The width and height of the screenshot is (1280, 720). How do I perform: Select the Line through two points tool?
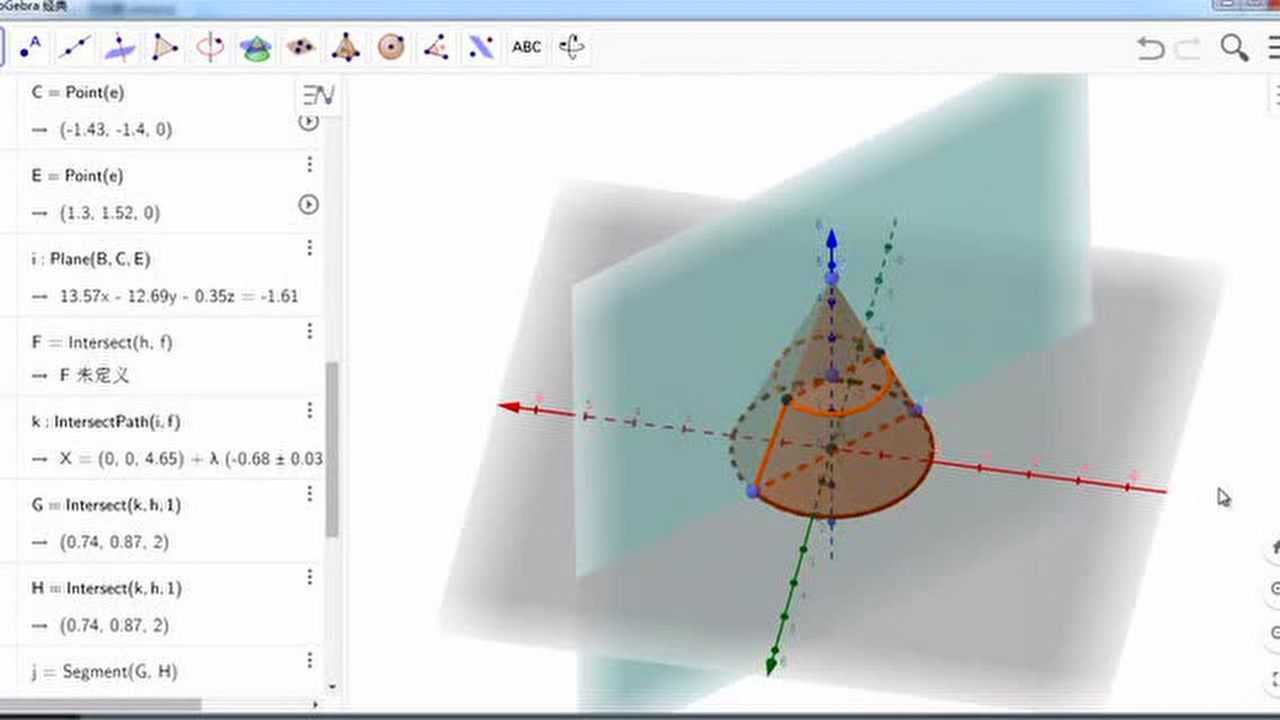point(75,46)
